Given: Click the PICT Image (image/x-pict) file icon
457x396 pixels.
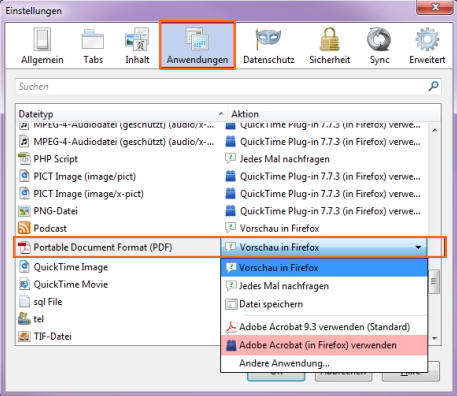Looking at the screenshot, I should pos(24,194).
